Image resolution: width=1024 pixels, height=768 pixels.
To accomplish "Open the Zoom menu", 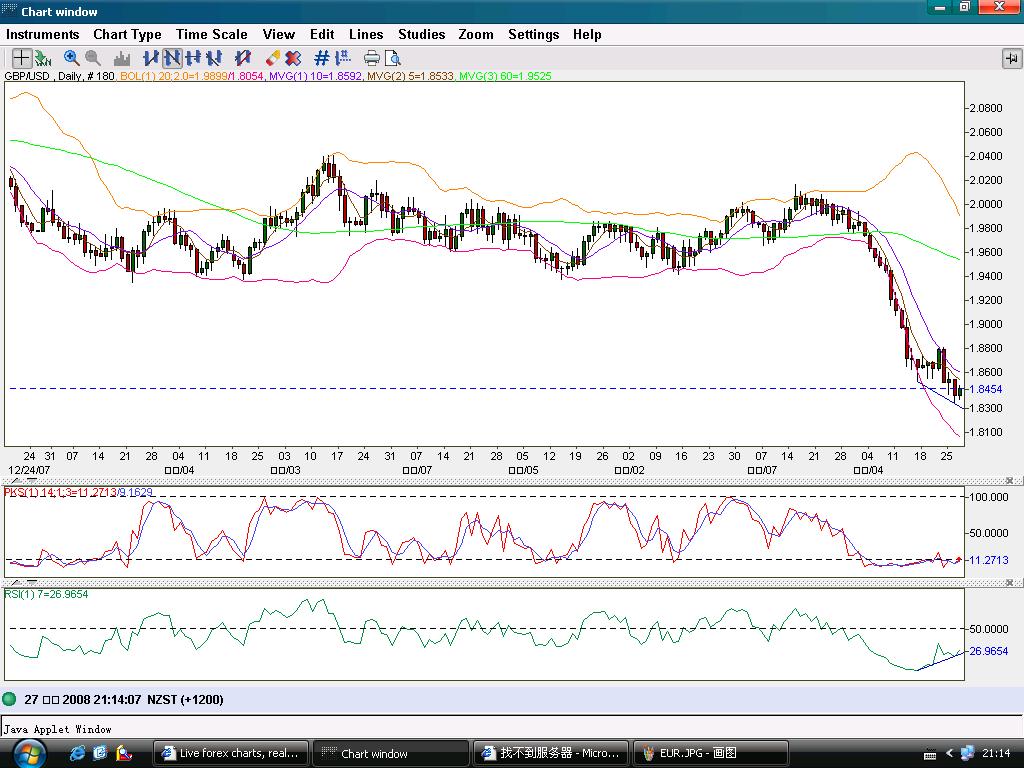I will tap(476, 35).
